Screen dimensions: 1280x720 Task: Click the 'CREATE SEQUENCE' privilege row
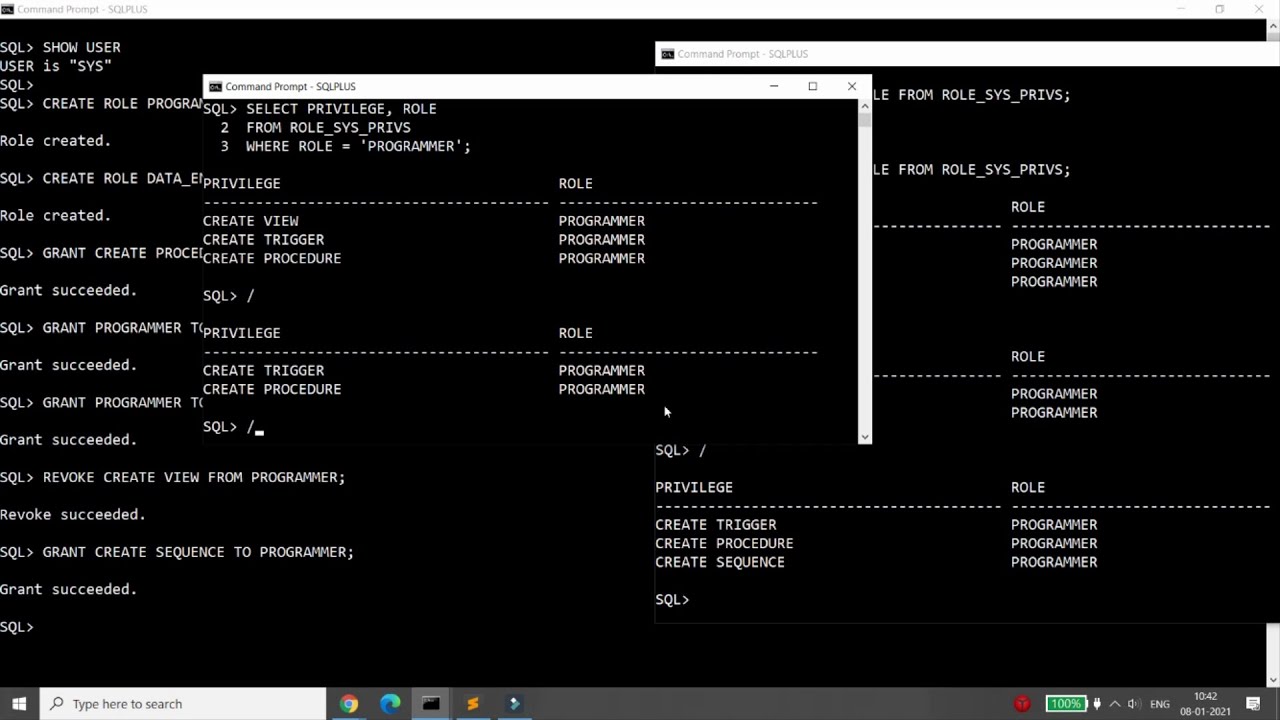pyautogui.click(x=876, y=562)
